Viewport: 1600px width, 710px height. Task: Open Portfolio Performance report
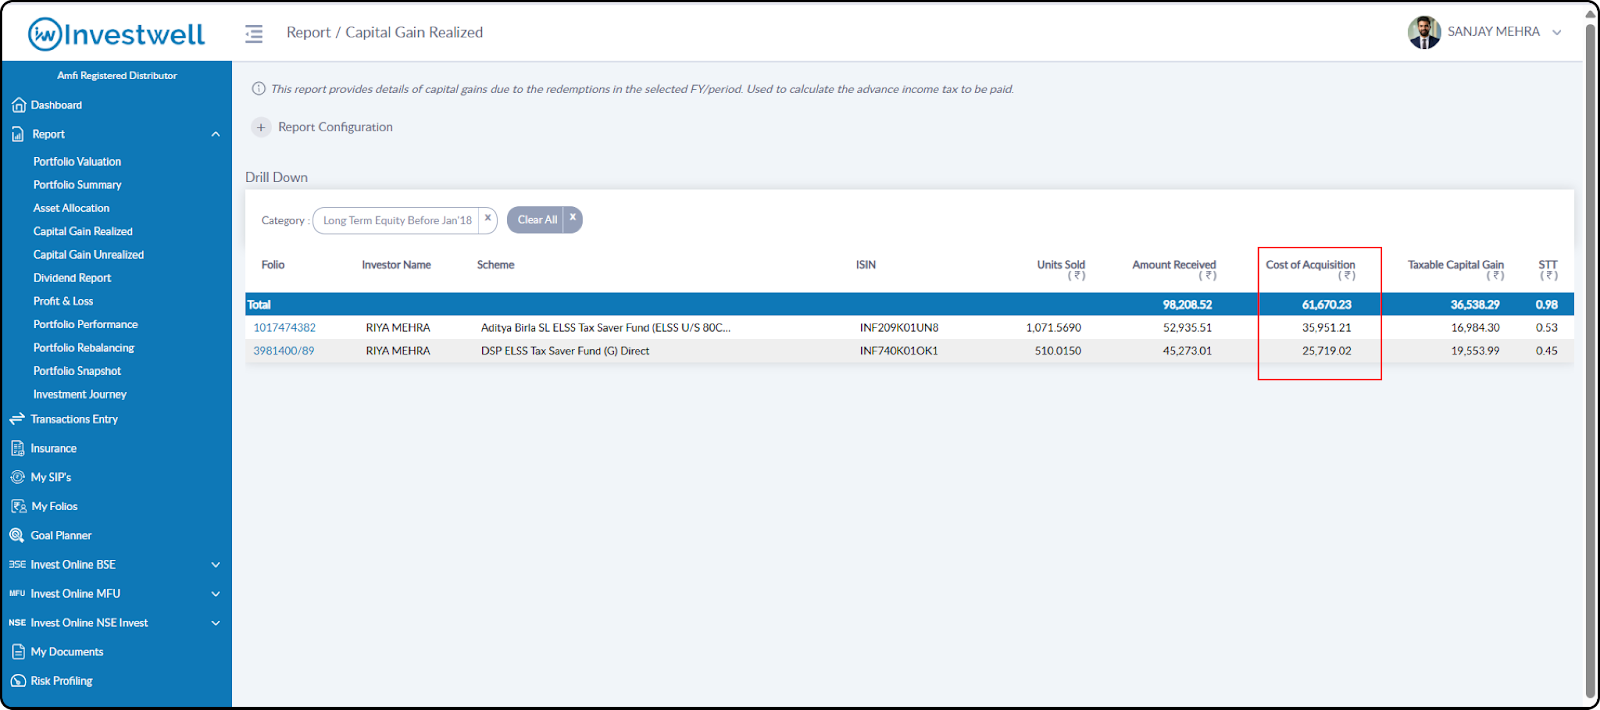point(85,324)
